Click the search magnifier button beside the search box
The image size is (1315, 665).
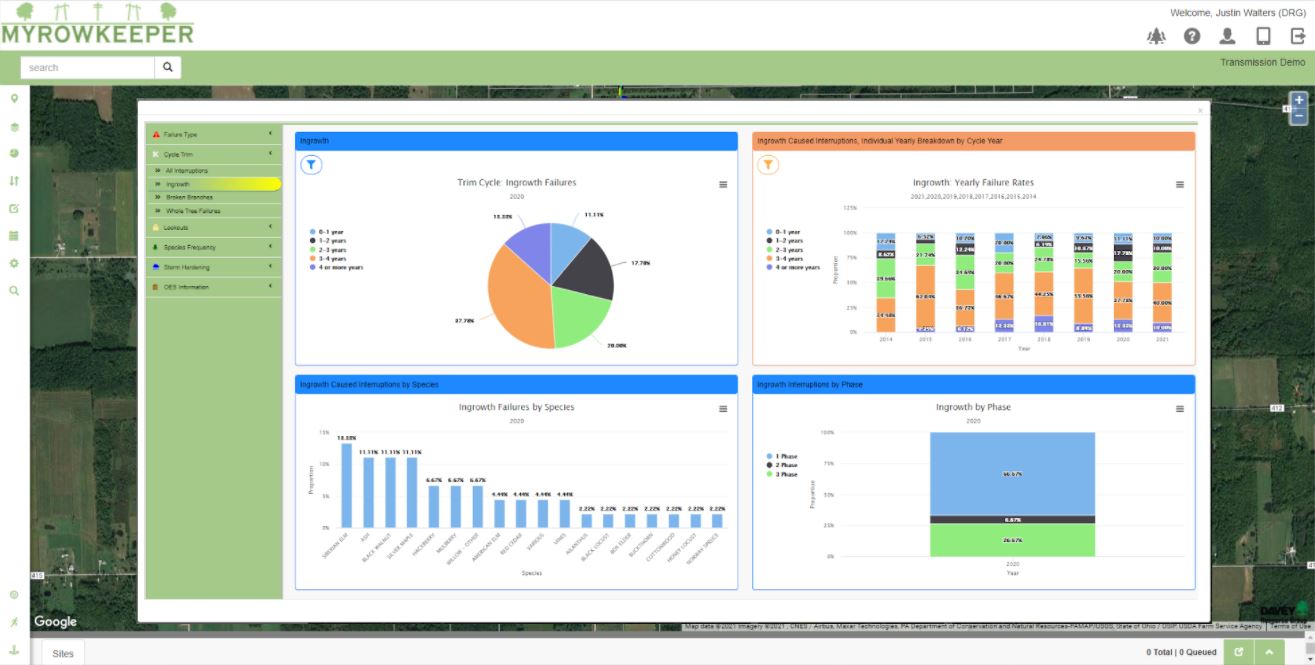point(166,66)
